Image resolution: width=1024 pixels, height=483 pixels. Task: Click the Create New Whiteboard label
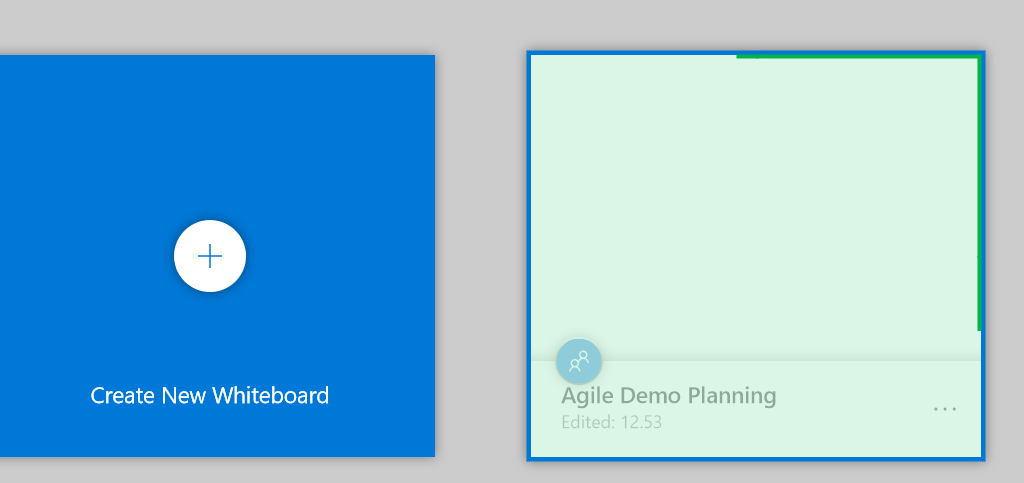(x=210, y=395)
